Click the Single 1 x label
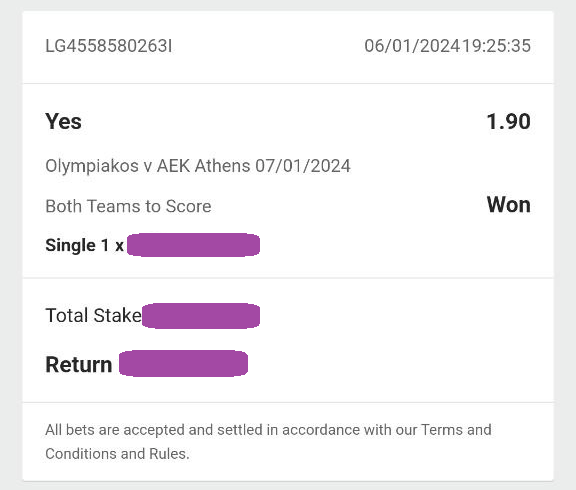 pos(84,245)
